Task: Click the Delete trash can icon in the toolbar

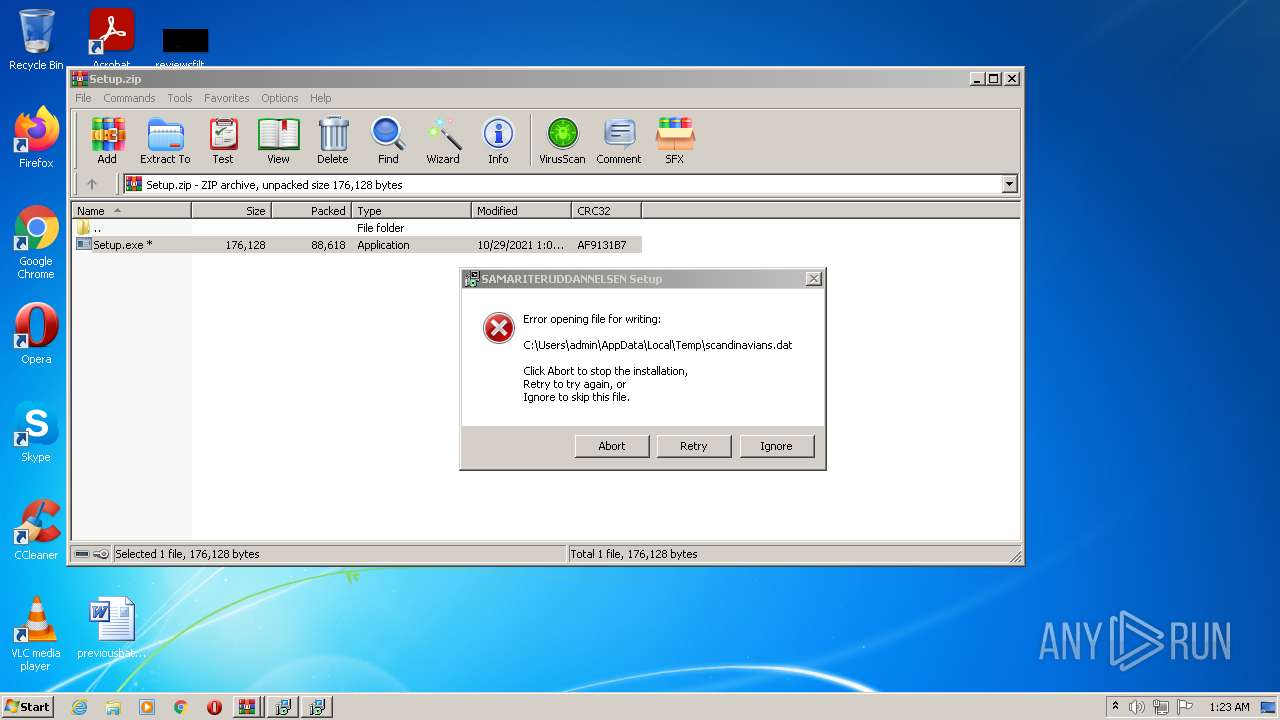Action: pyautogui.click(x=333, y=140)
